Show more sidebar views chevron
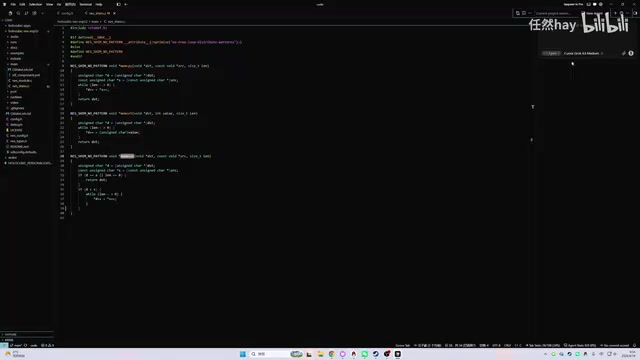The width and height of the screenshot is (640, 360). 42,13
